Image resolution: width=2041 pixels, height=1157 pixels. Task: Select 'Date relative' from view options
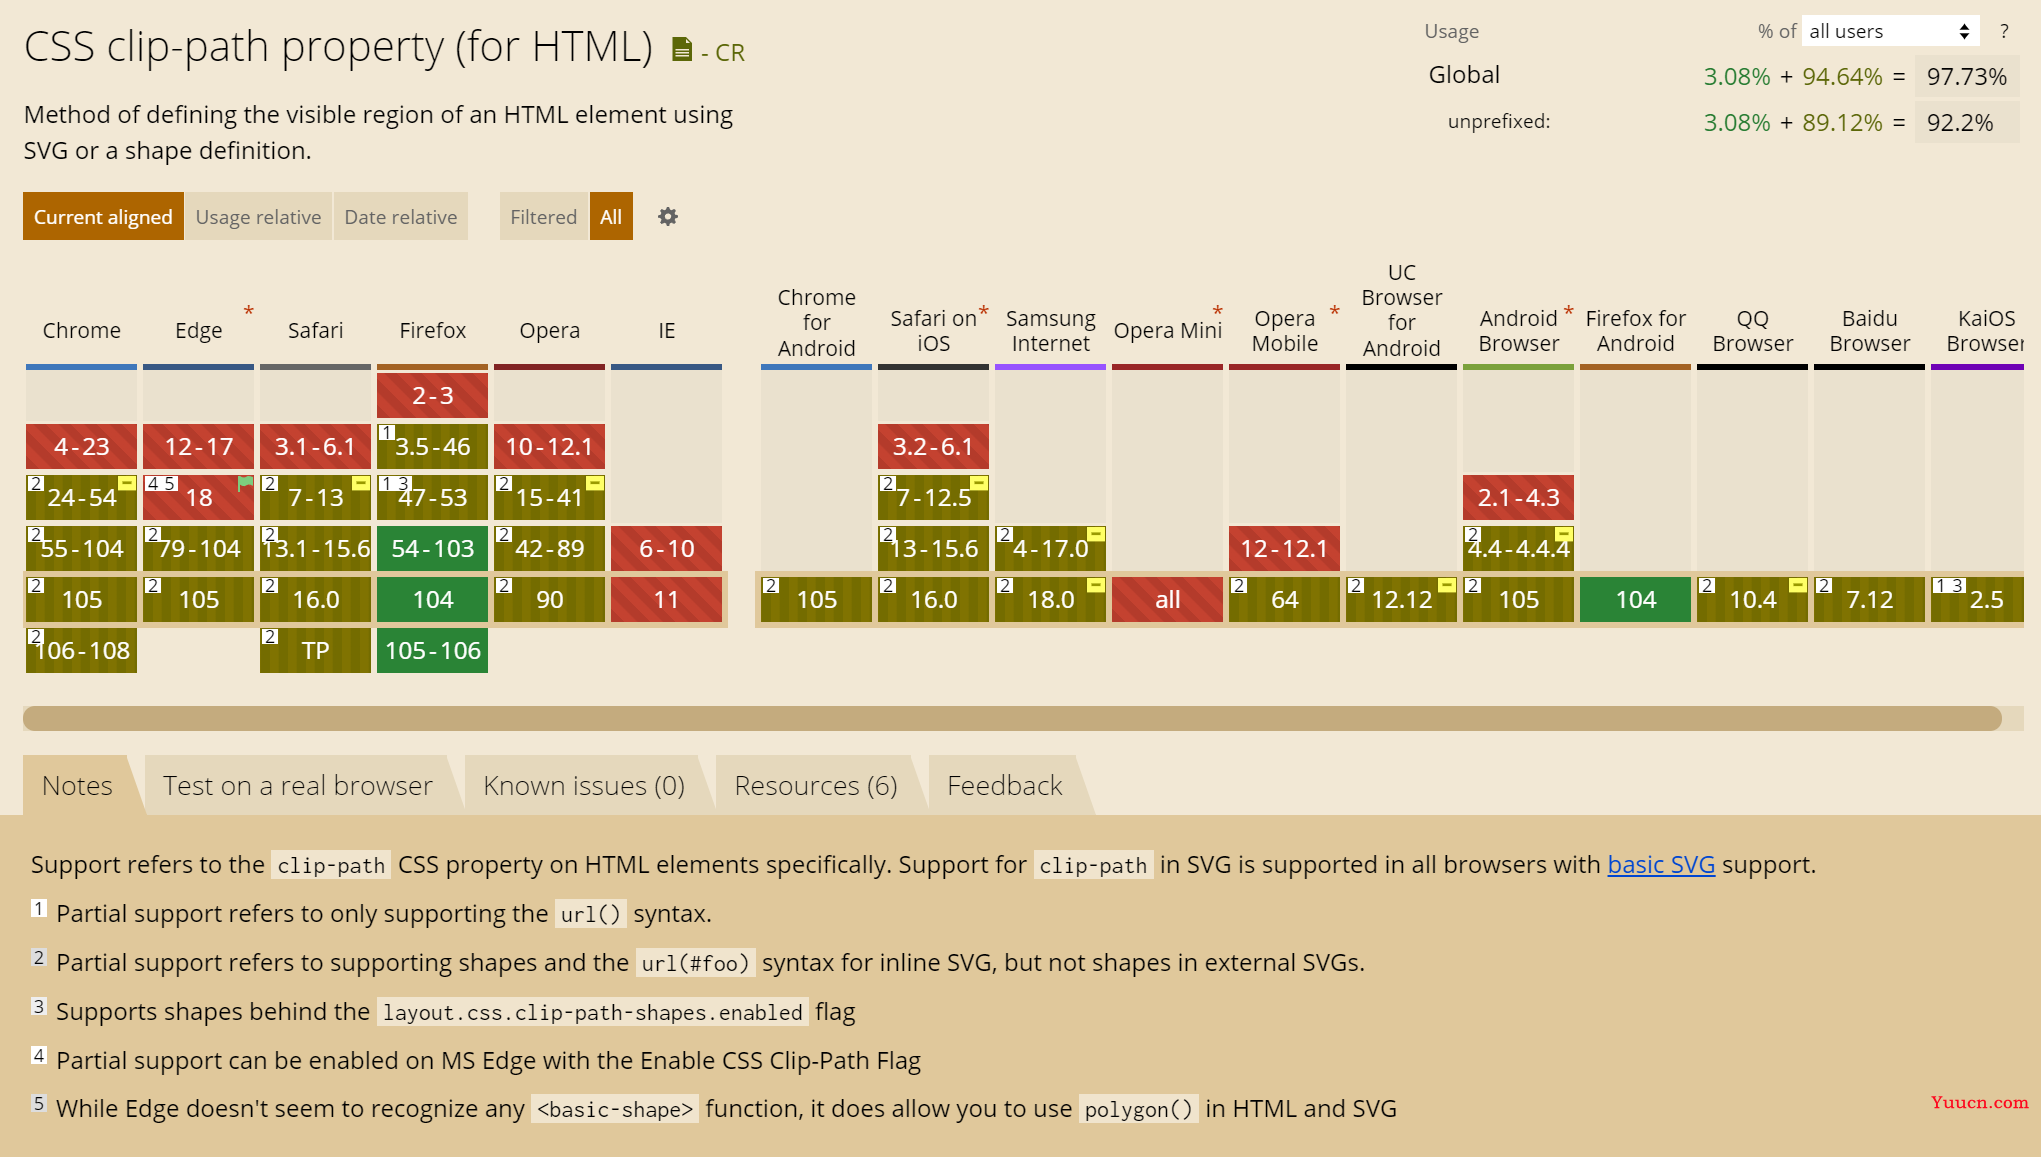coord(400,216)
